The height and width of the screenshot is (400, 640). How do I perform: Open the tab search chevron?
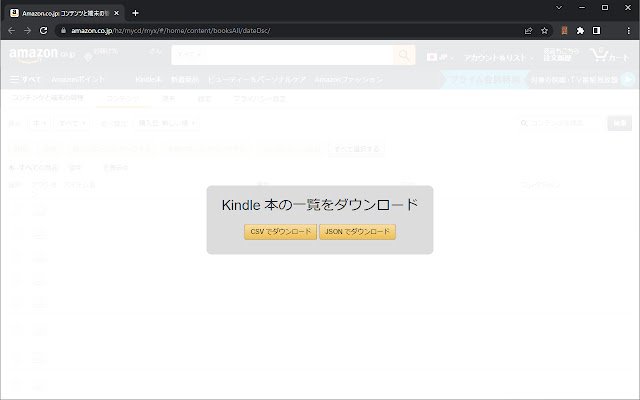coord(559,7)
